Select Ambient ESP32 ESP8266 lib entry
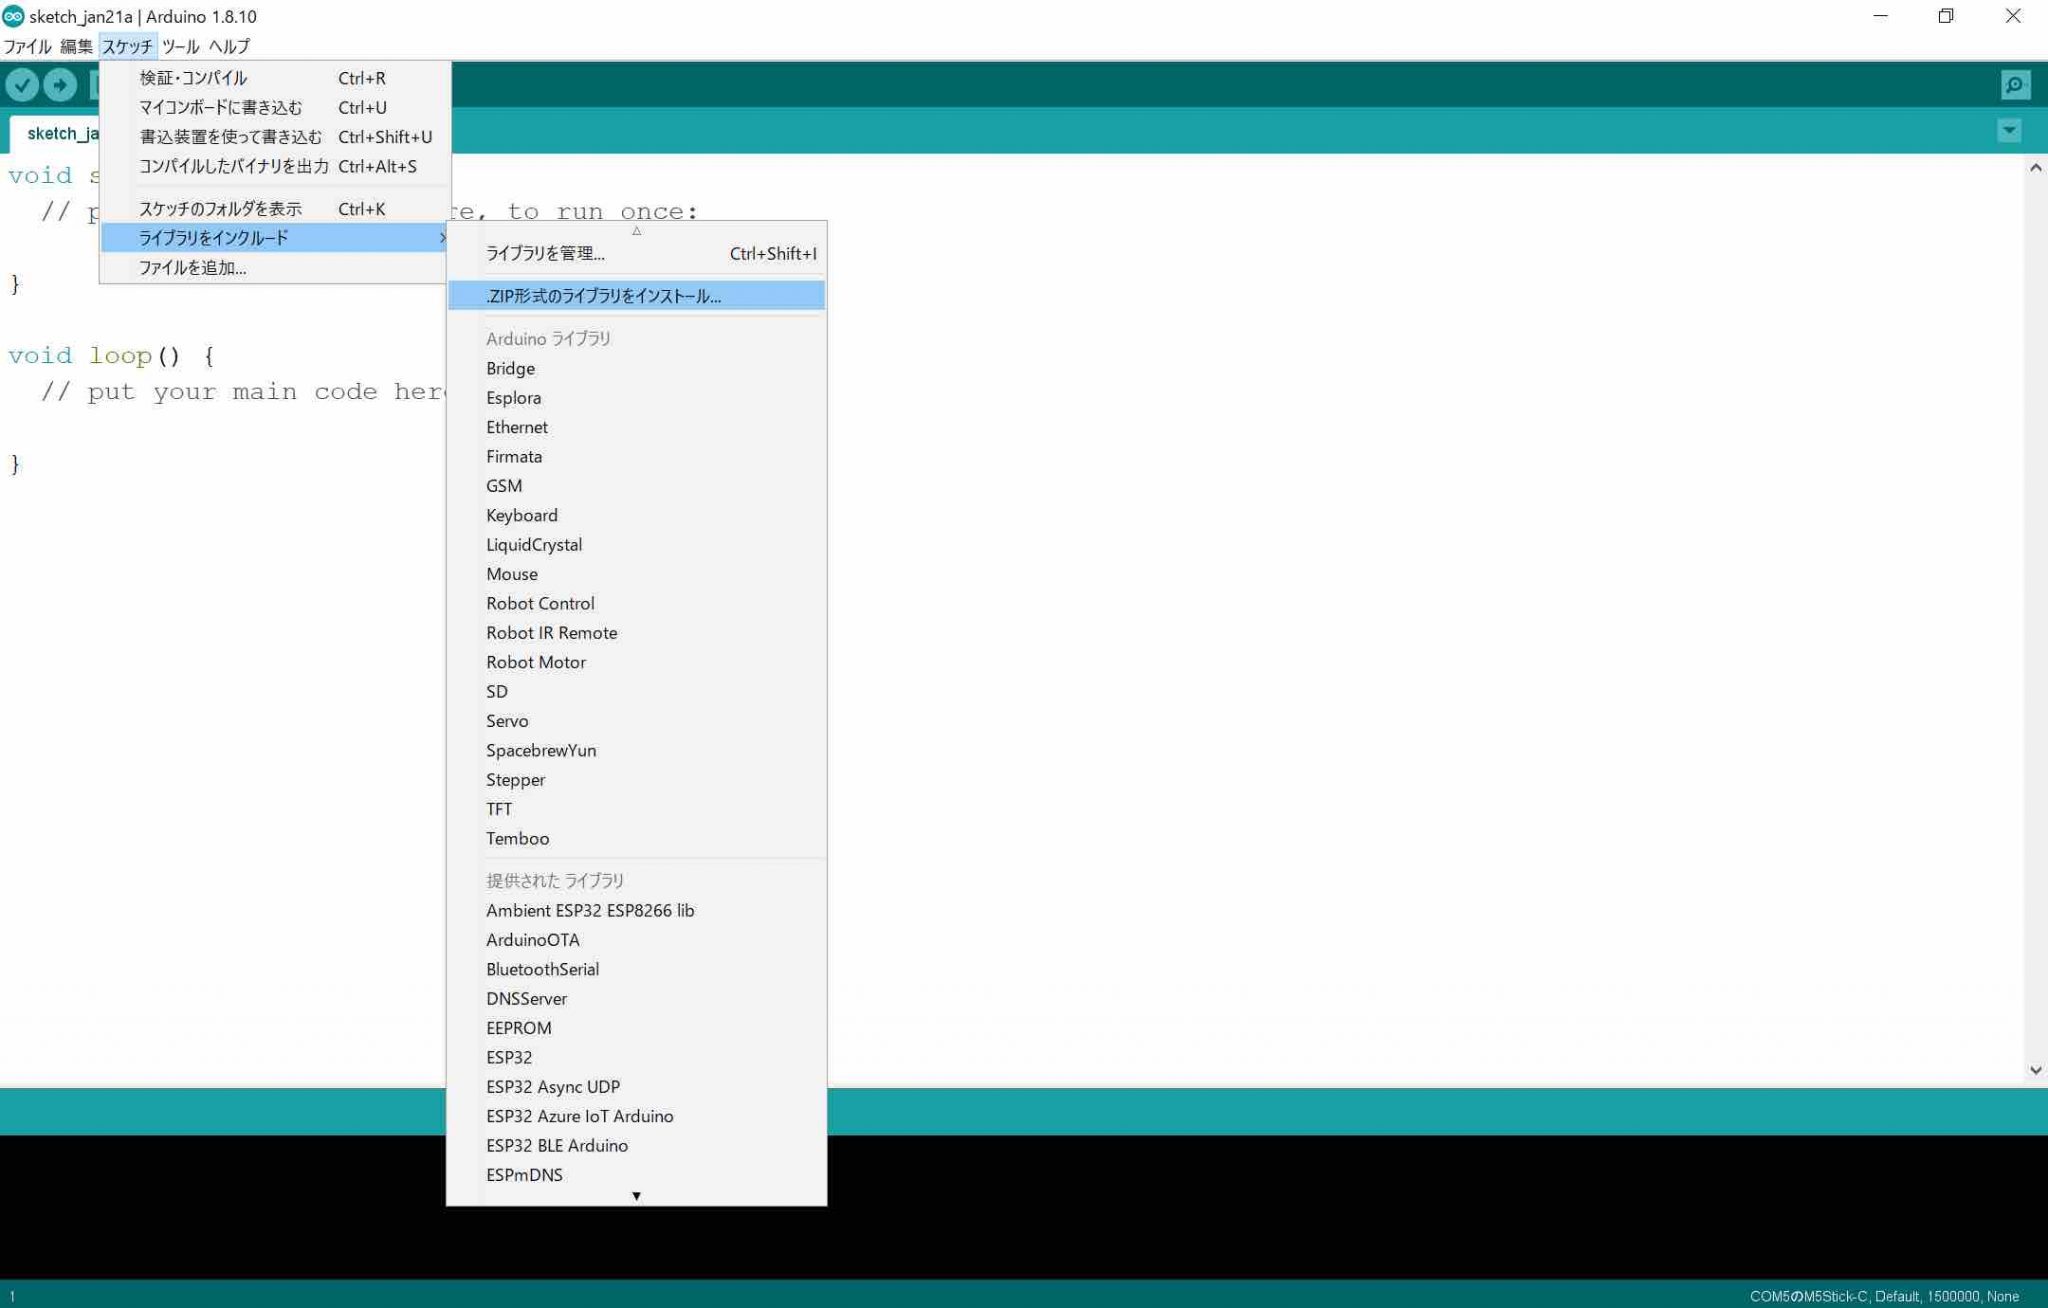This screenshot has width=2048, height=1308. coord(589,911)
